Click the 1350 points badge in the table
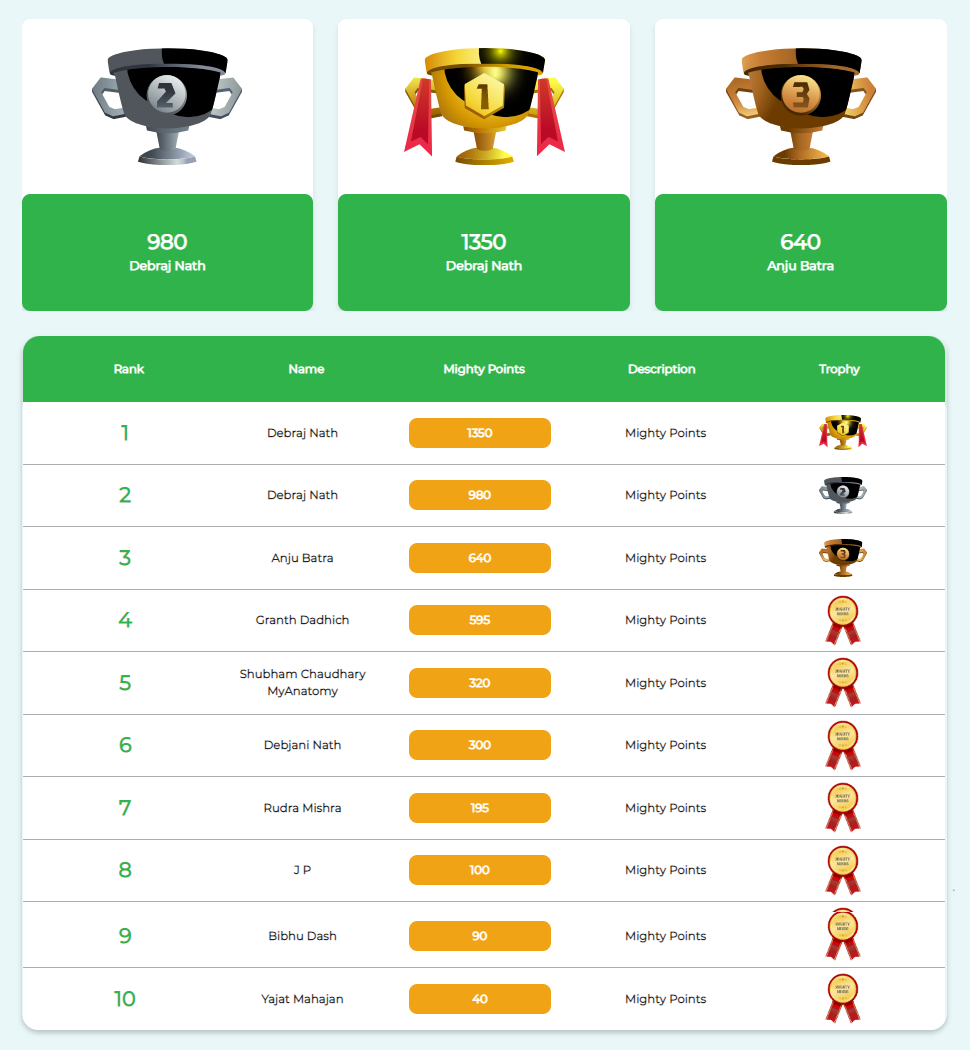The image size is (970, 1050). (x=480, y=433)
